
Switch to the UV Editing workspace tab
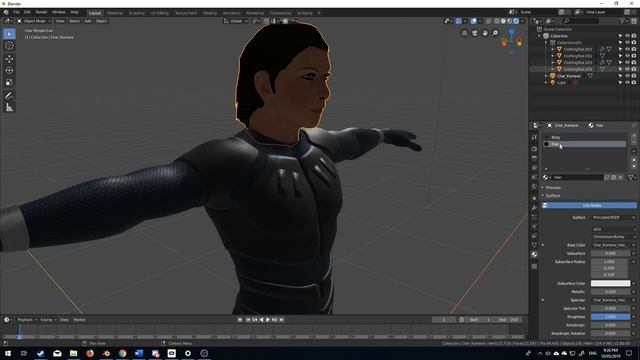point(160,13)
